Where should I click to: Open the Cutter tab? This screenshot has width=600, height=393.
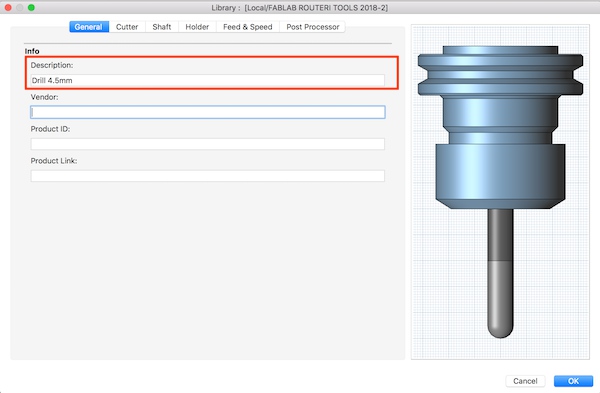coord(127,27)
